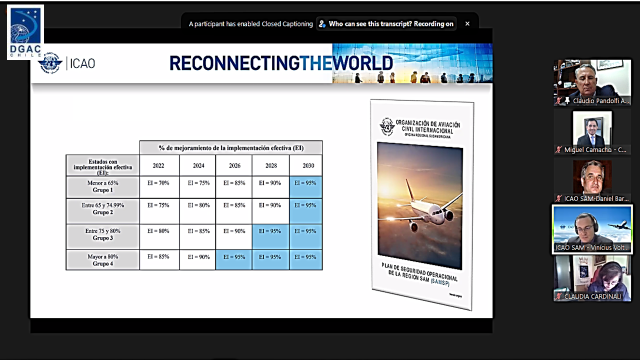Viewport: 640px width, 360px height.
Task: Click the pin icon on Claudio Pandolfi's tile
Action: pos(567,100)
